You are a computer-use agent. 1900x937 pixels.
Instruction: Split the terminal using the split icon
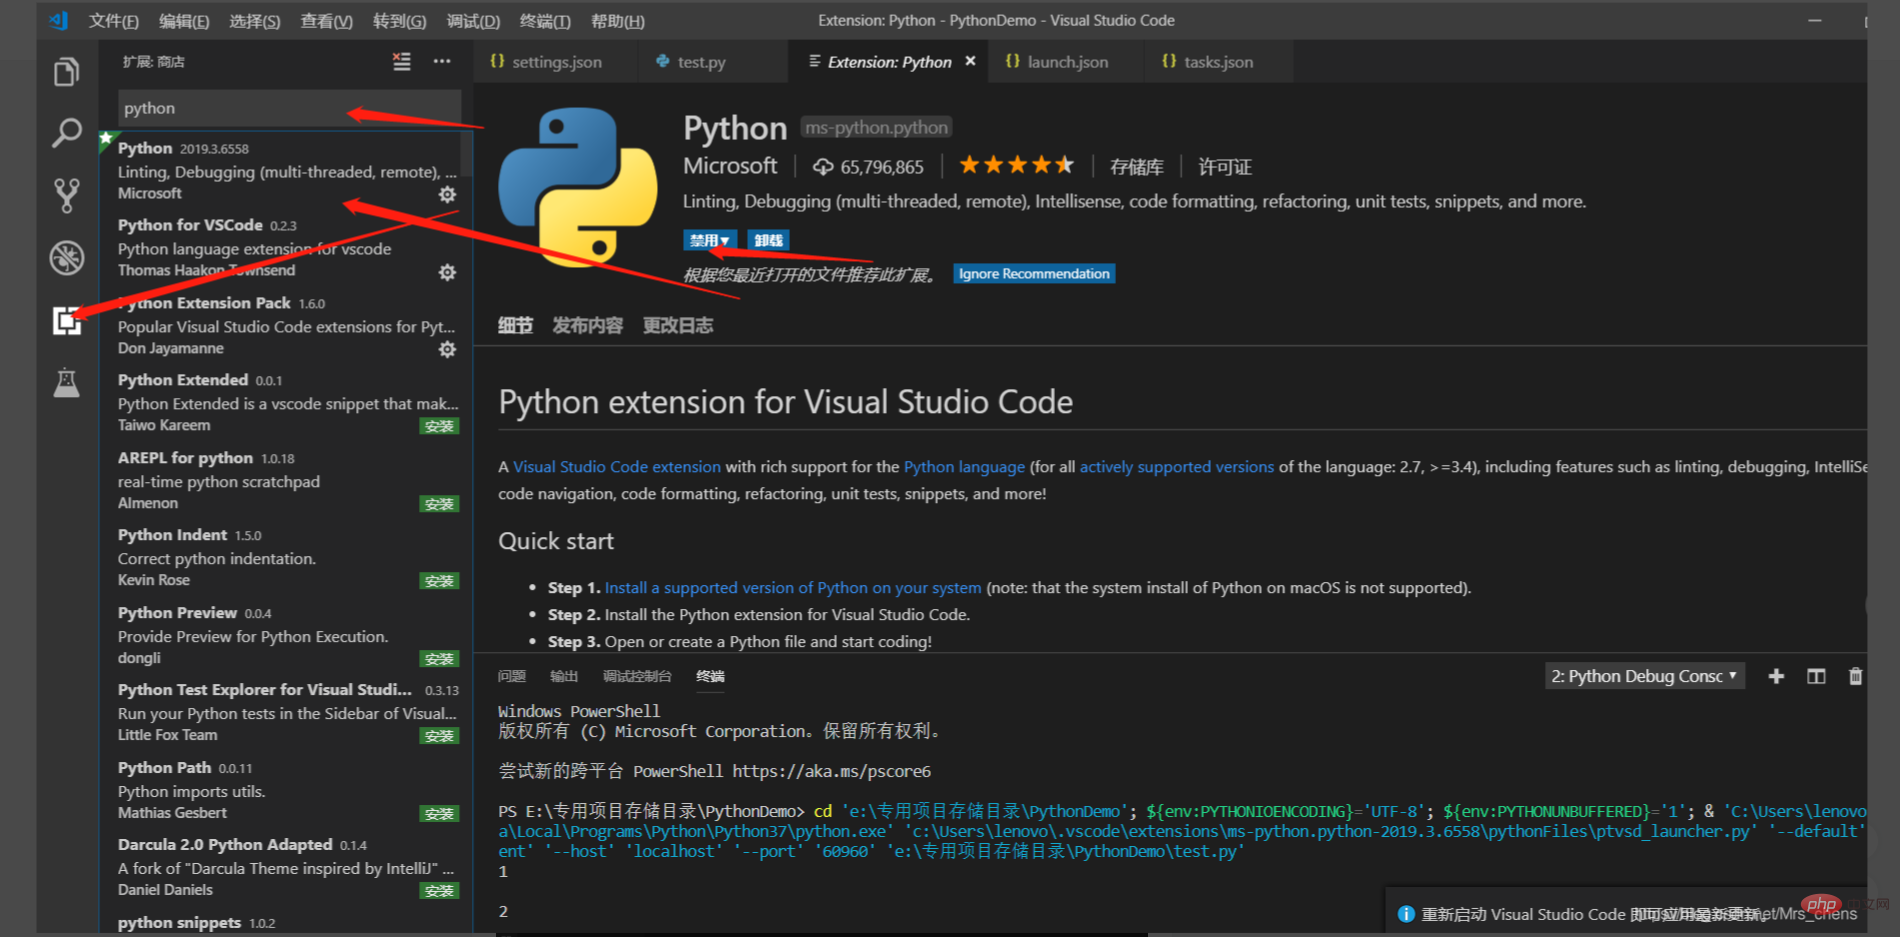coord(1816,676)
